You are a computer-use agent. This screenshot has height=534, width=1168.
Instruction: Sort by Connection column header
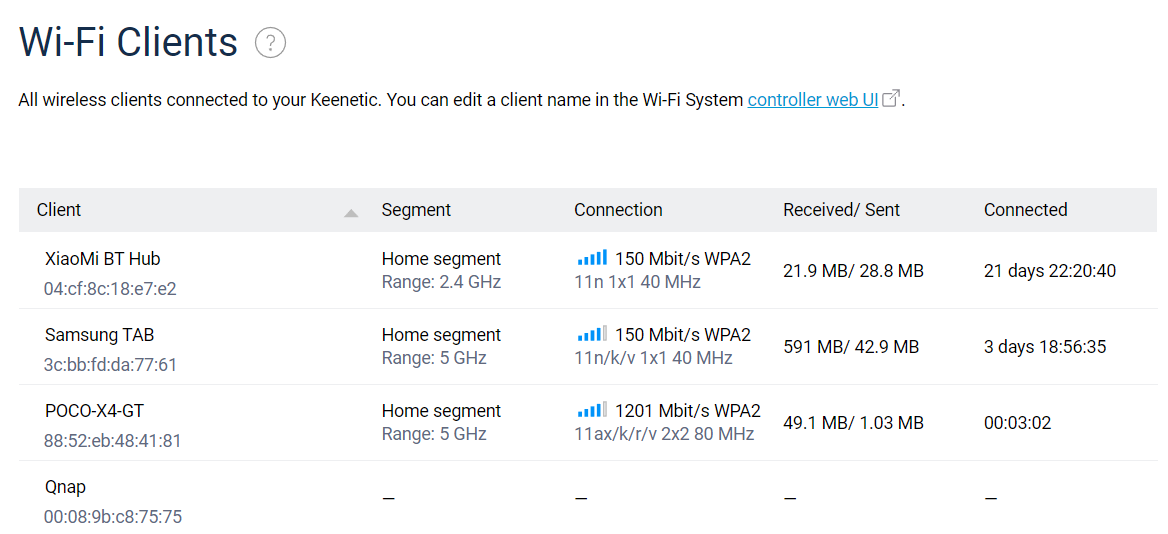pyautogui.click(x=618, y=210)
